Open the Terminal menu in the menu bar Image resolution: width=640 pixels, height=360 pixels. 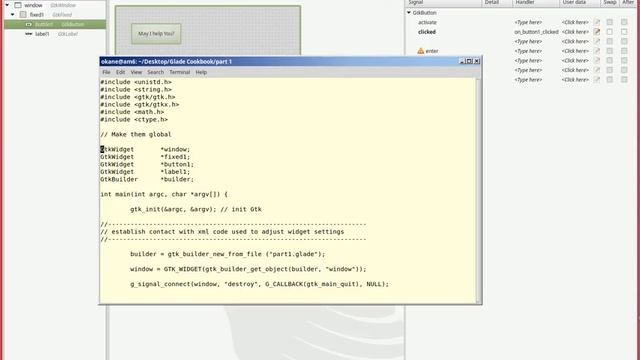pyautogui.click(x=180, y=72)
